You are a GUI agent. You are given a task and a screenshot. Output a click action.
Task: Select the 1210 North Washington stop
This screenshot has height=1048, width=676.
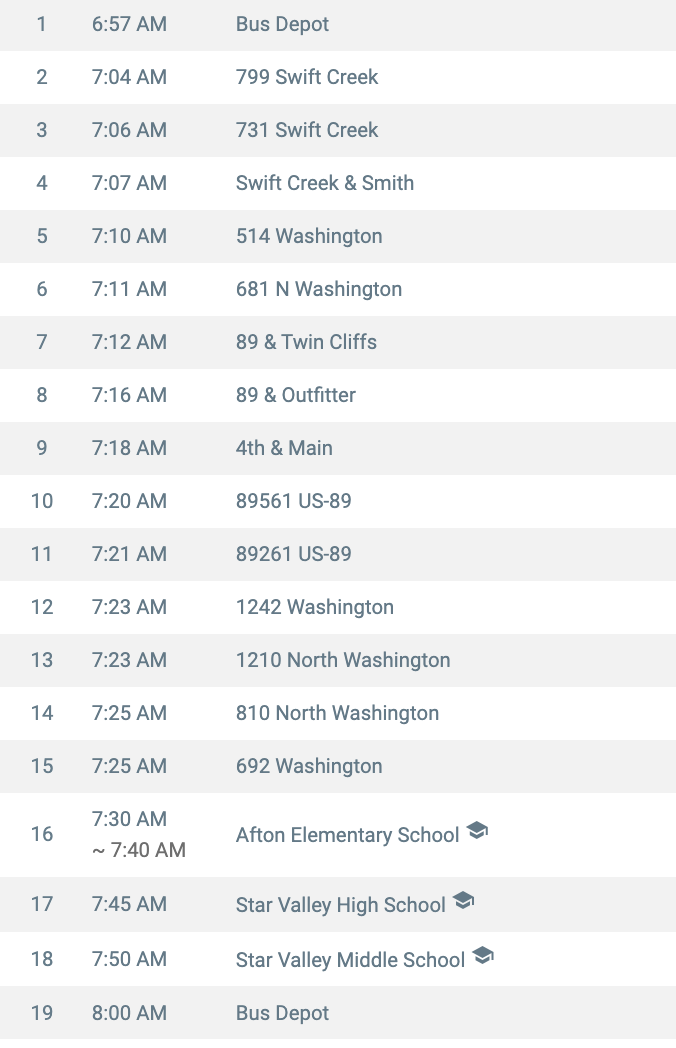click(x=343, y=660)
